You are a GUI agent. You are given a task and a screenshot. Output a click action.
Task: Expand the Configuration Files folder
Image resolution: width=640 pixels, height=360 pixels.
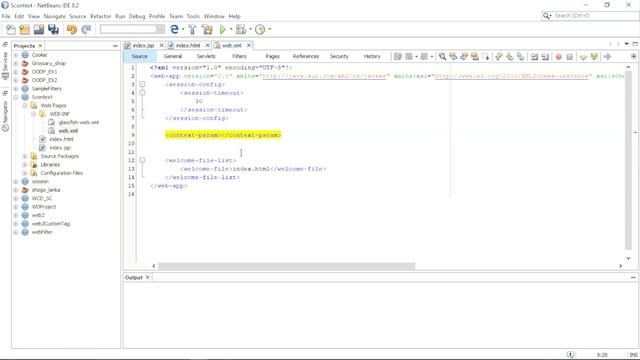pyautogui.click(x=25, y=173)
